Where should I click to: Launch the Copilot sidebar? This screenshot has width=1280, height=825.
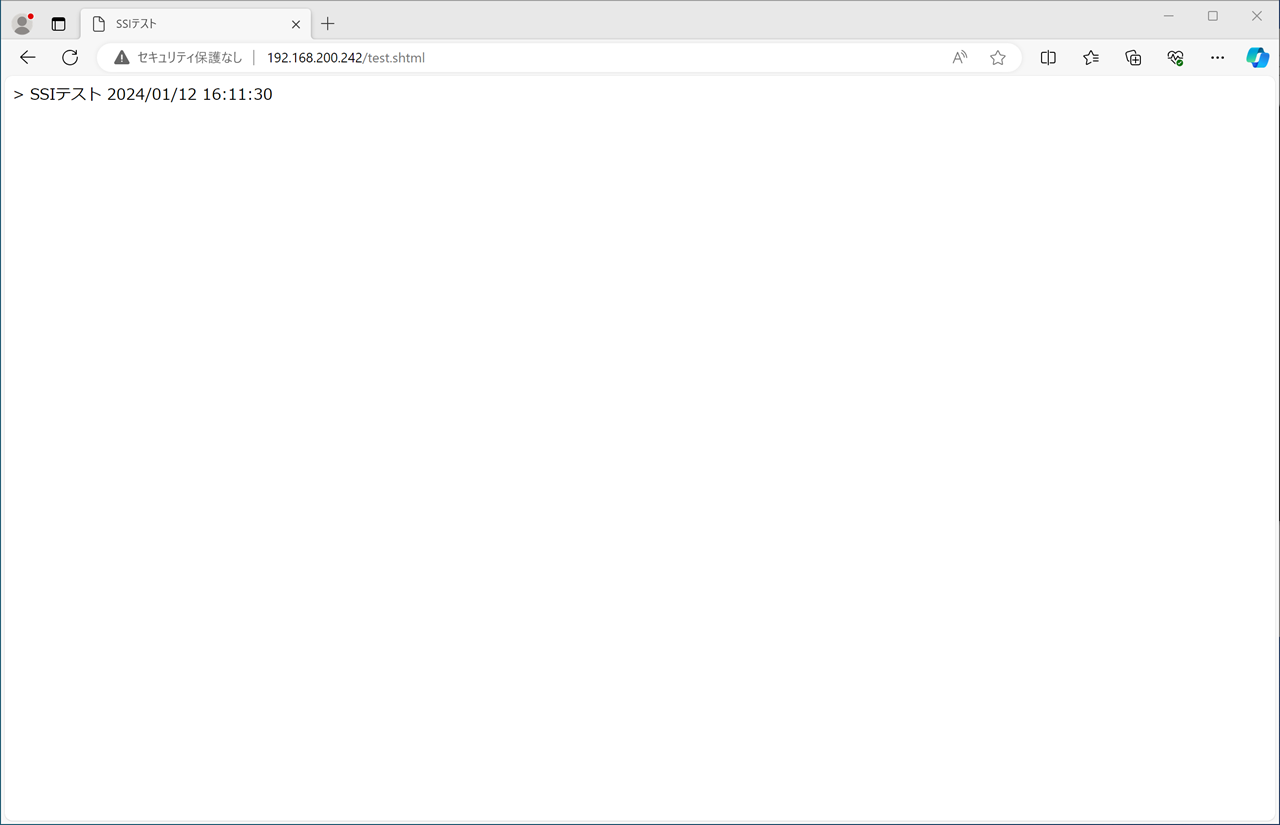pyautogui.click(x=1257, y=58)
